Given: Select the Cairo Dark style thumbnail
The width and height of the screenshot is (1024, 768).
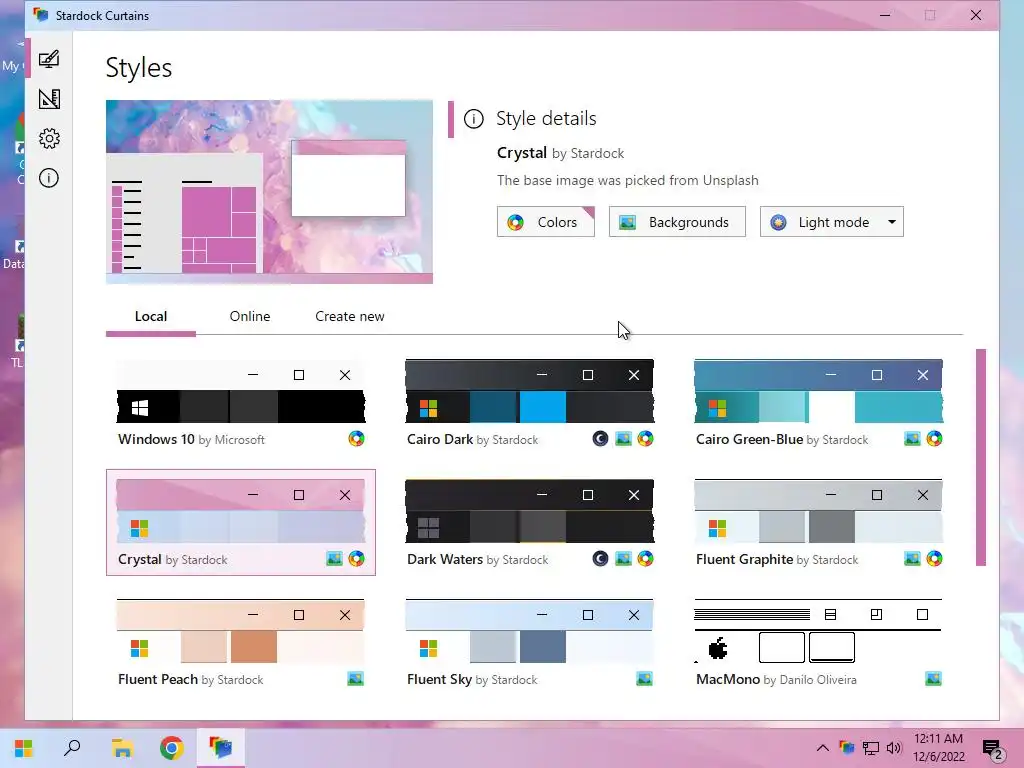Looking at the screenshot, I should click(530, 392).
